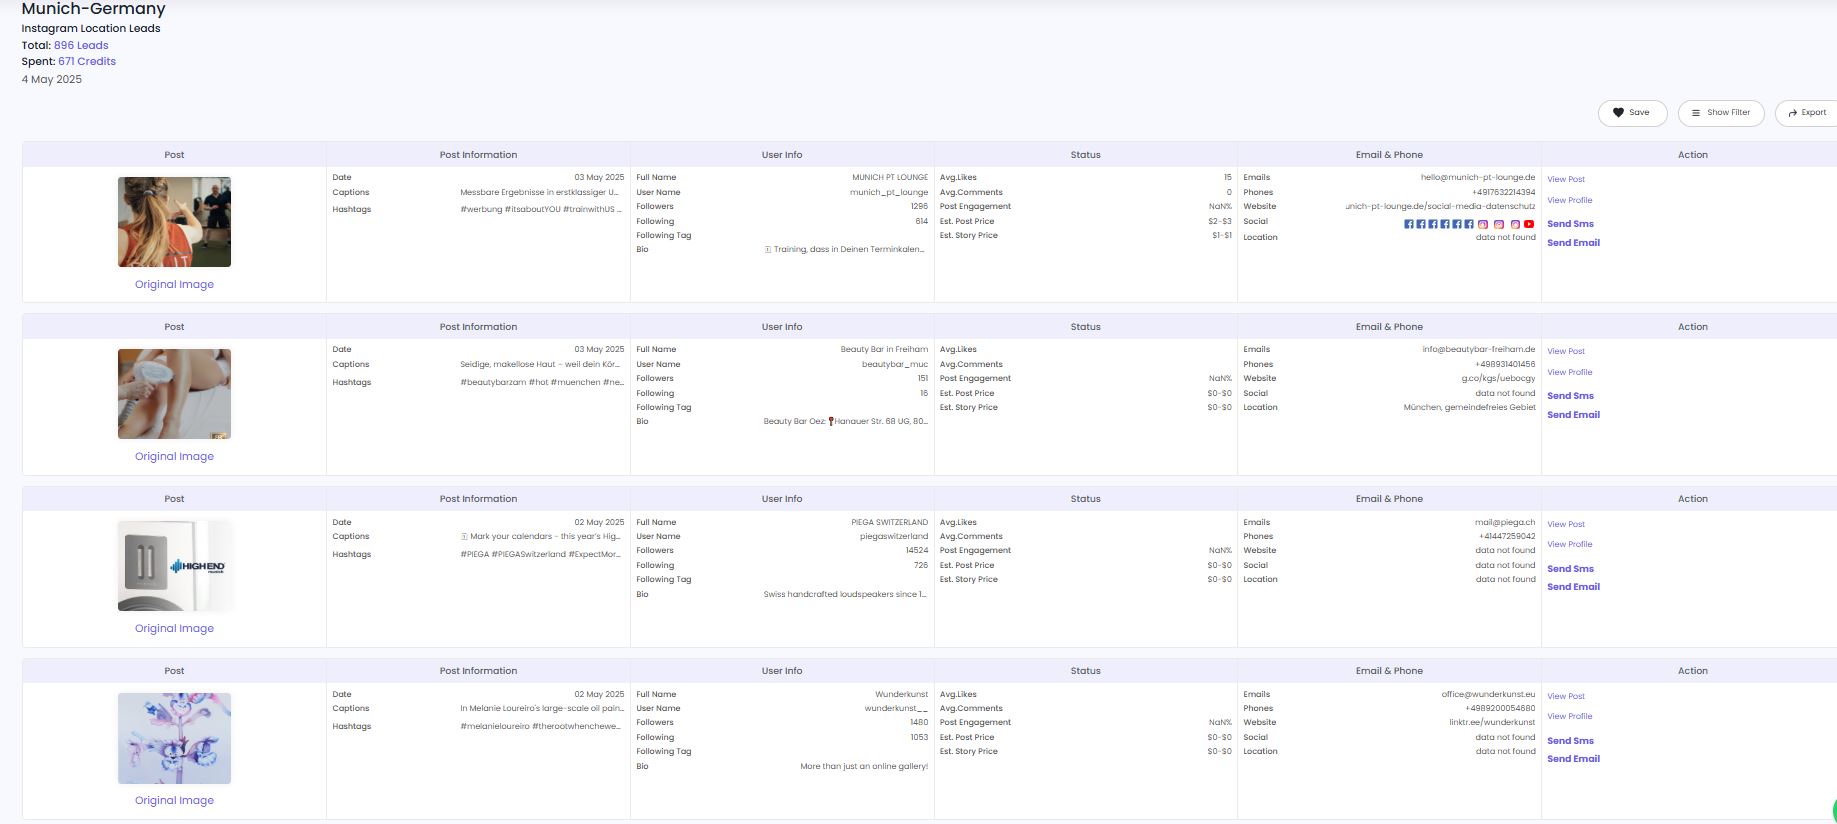The height and width of the screenshot is (824, 1837).
Task: Click the Instagram icon next to YouTube
Action: point(1515,224)
